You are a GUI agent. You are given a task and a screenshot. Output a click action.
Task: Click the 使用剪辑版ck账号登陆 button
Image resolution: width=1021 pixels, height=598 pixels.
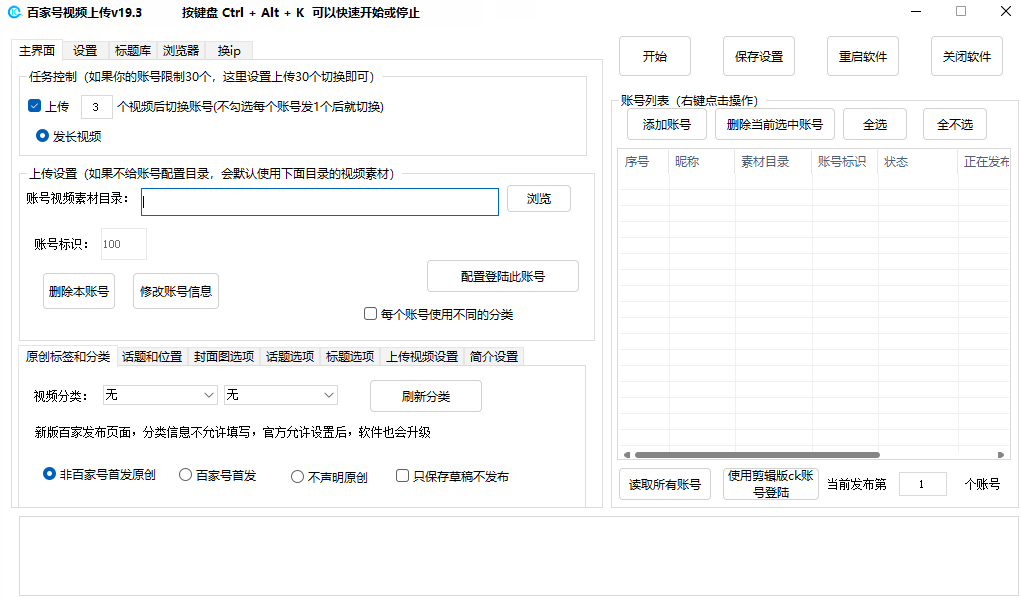coord(771,484)
